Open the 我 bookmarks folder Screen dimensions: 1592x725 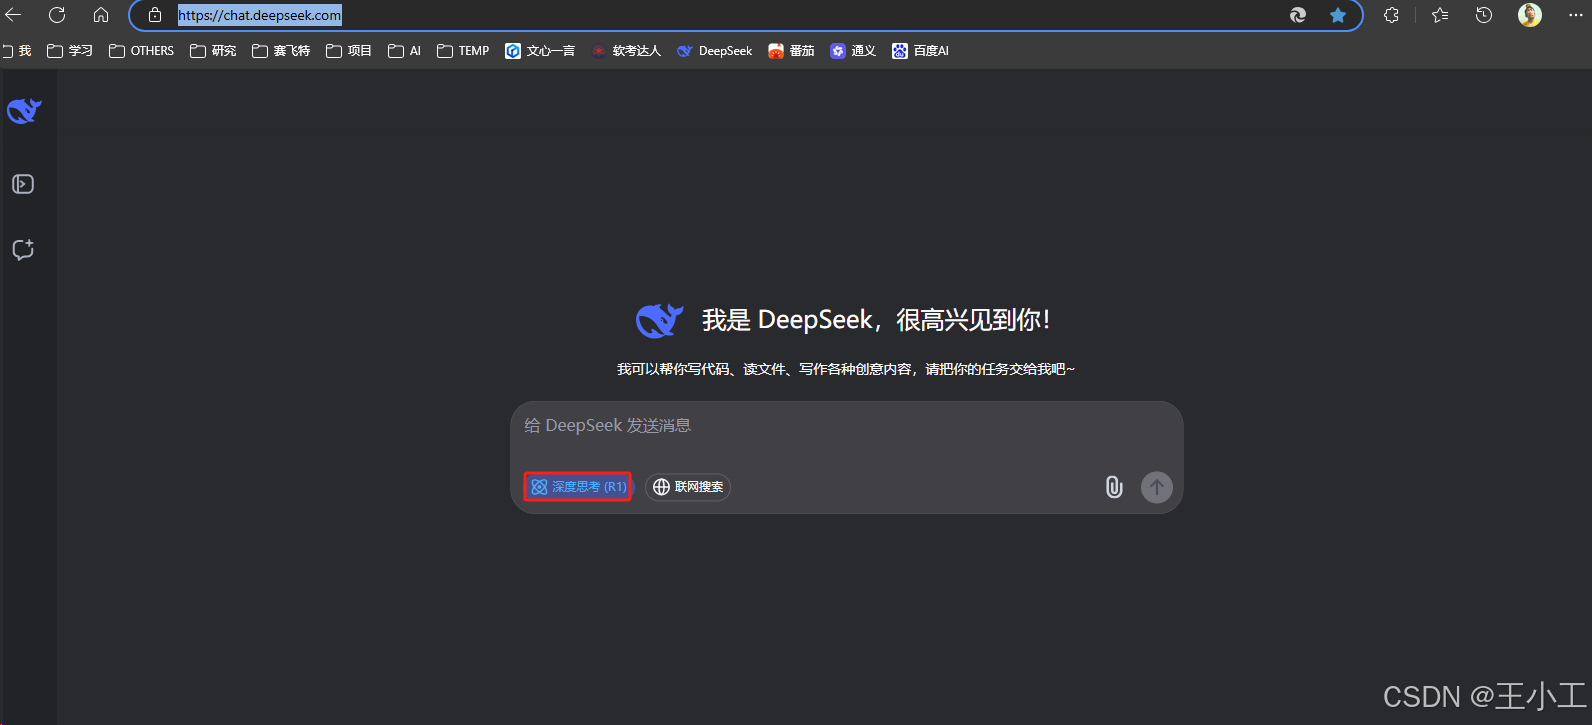click(17, 51)
